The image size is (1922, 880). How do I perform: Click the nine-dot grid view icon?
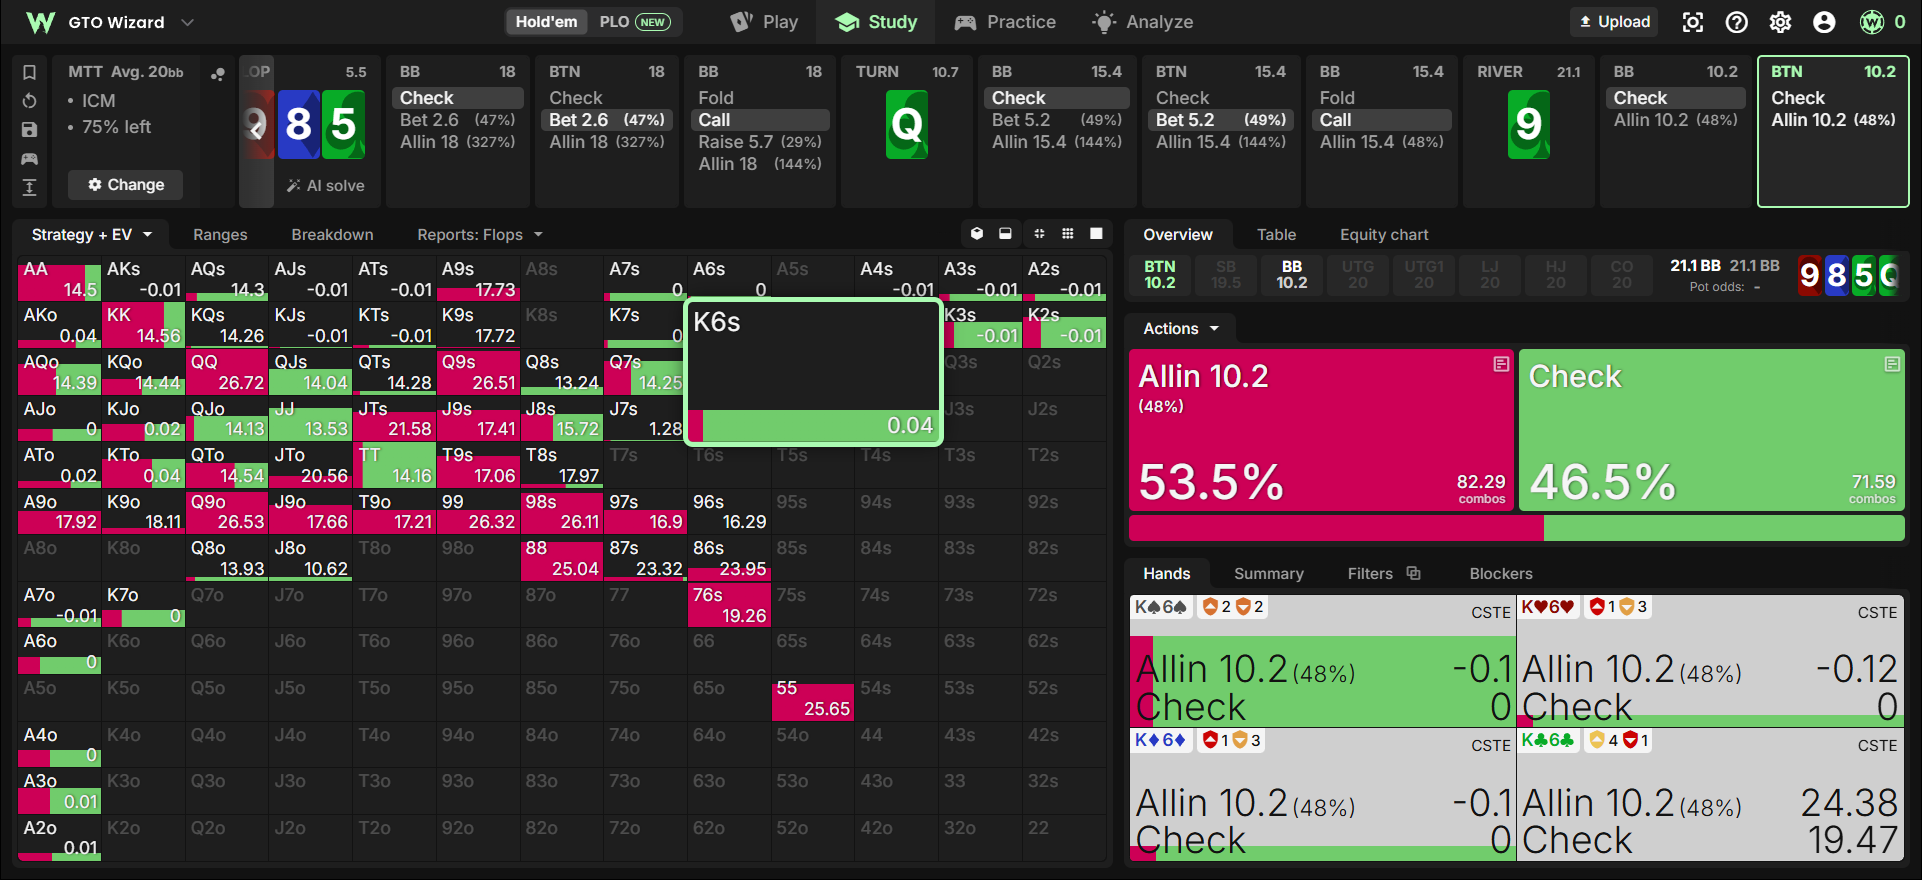click(1068, 234)
